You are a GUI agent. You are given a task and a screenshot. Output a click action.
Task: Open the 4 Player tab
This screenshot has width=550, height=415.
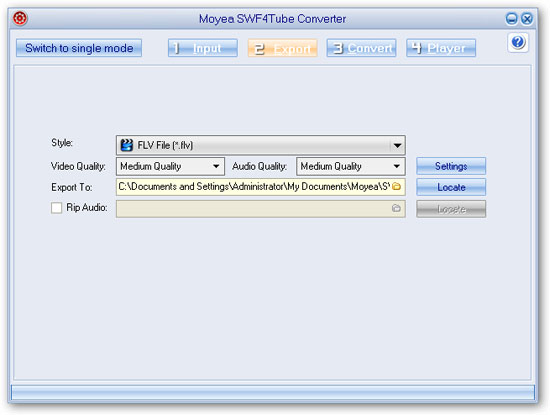[441, 48]
